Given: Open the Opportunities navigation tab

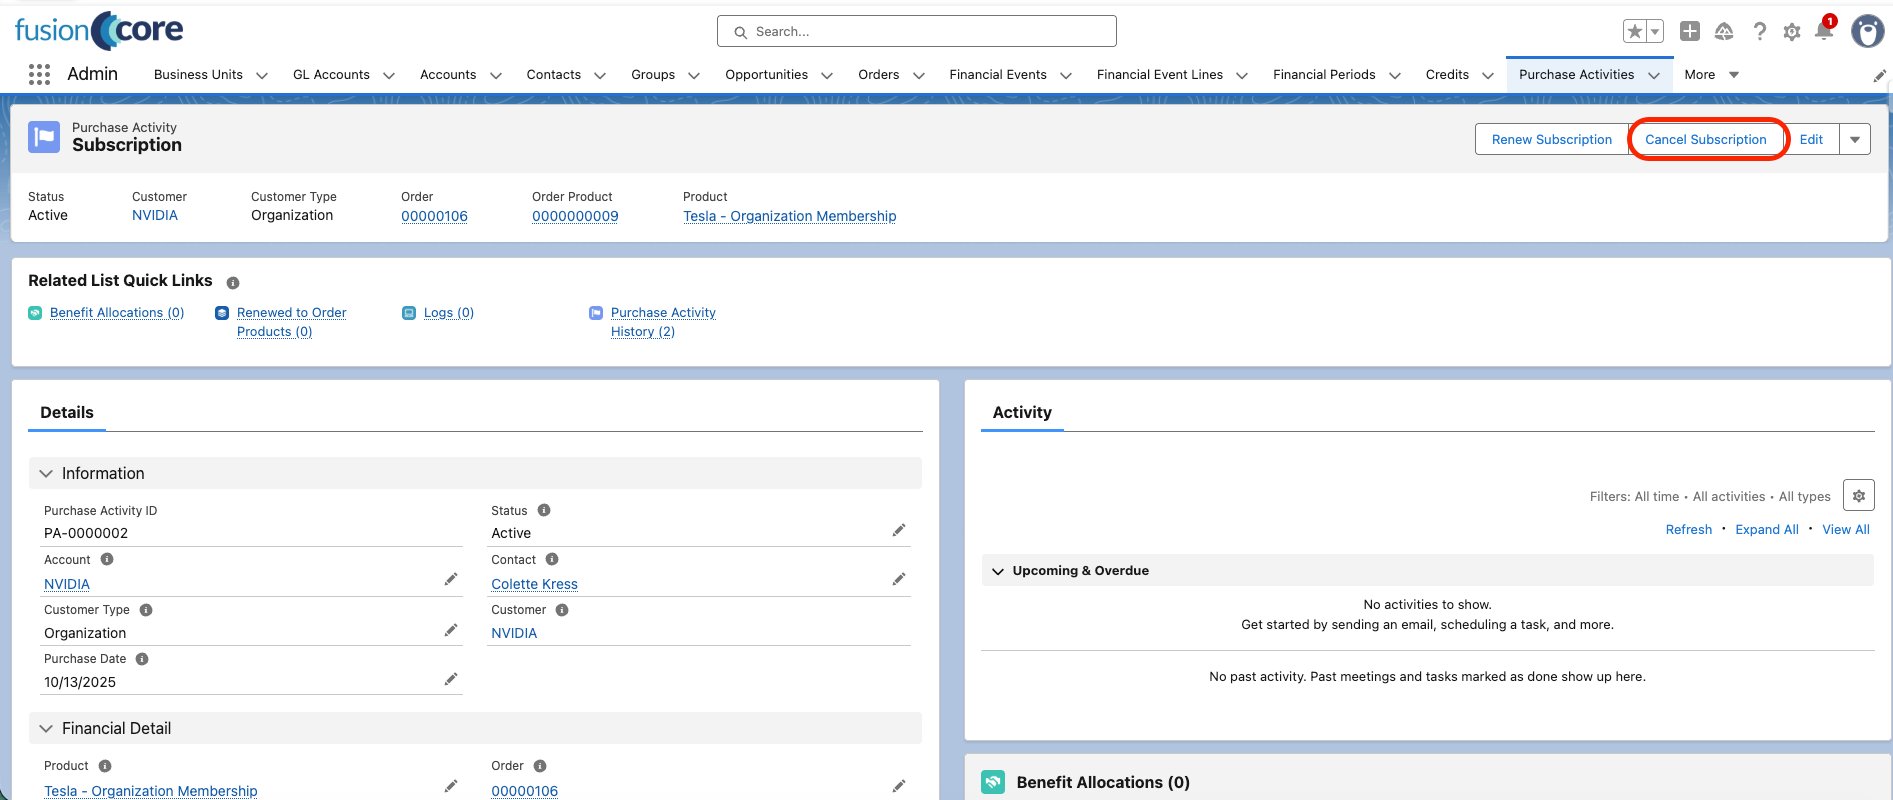Looking at the screenshot, I should [x=766, y=75].
